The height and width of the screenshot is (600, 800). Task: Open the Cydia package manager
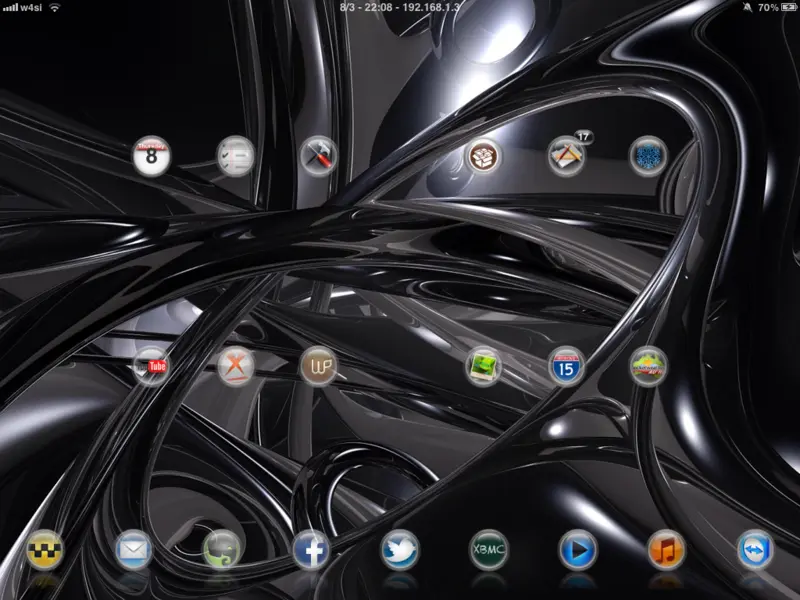coord(484,155)
